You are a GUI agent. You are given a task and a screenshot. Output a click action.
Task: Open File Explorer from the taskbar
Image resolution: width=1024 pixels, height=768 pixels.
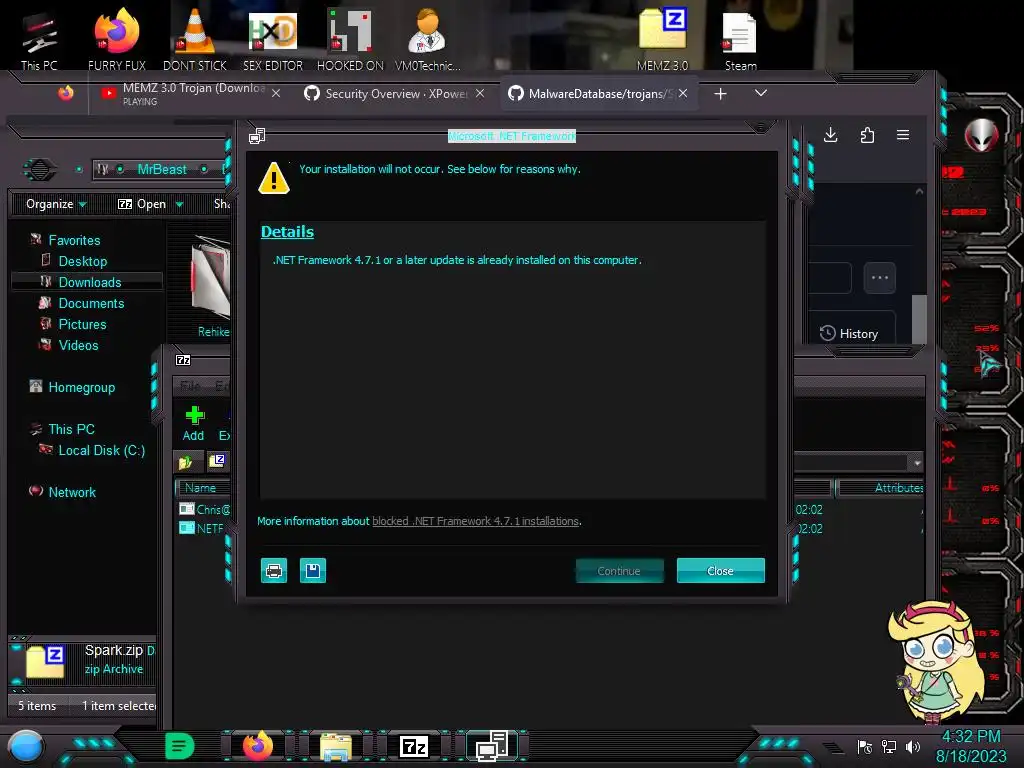pos(336,746)
